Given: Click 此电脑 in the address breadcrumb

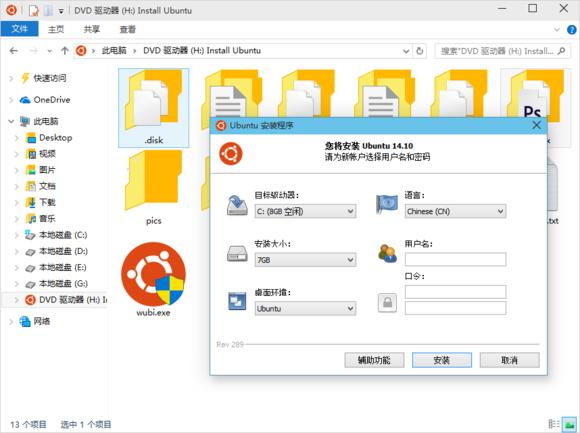Looking at the screenshot, I should click(x=114, y=51).
